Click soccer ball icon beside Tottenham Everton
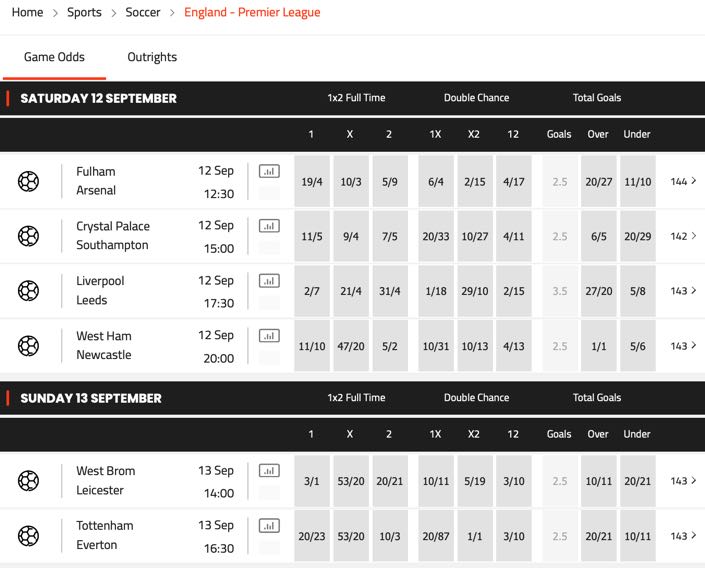This screenshot has height=568, width=705. click(28, 536)
